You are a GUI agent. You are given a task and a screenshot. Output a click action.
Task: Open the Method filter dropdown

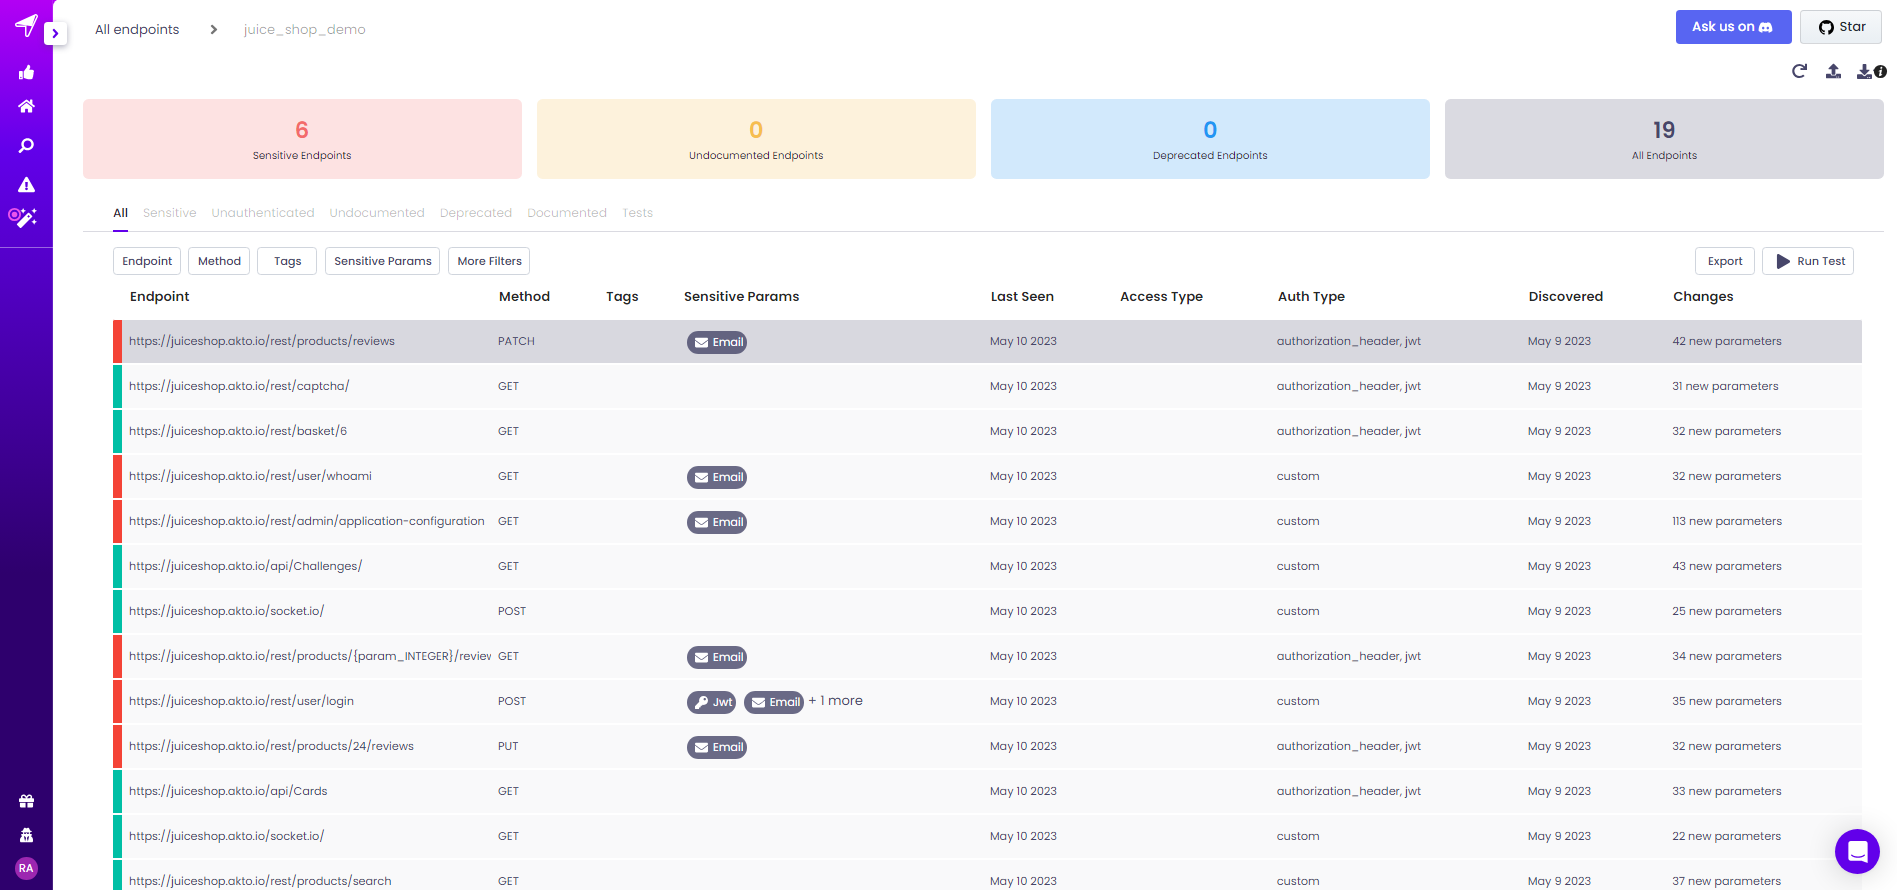[219, 261]
